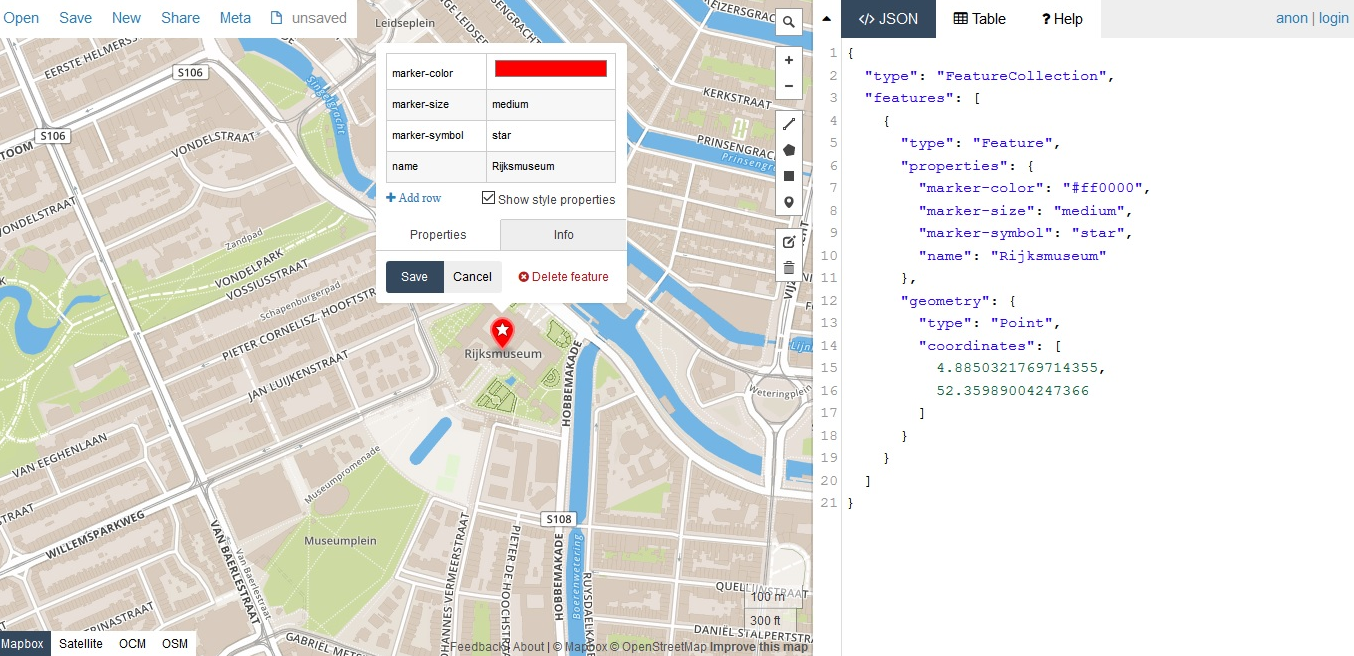Image resolution: width=1354 pixels, height=656 pixels.
Task: Edit the name value Rijksmuseum
Action: point(551,166)
